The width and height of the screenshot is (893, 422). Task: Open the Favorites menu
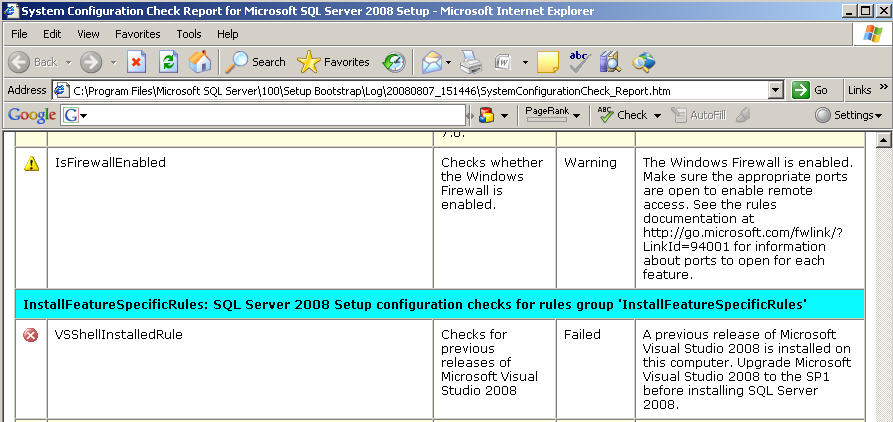137,34
